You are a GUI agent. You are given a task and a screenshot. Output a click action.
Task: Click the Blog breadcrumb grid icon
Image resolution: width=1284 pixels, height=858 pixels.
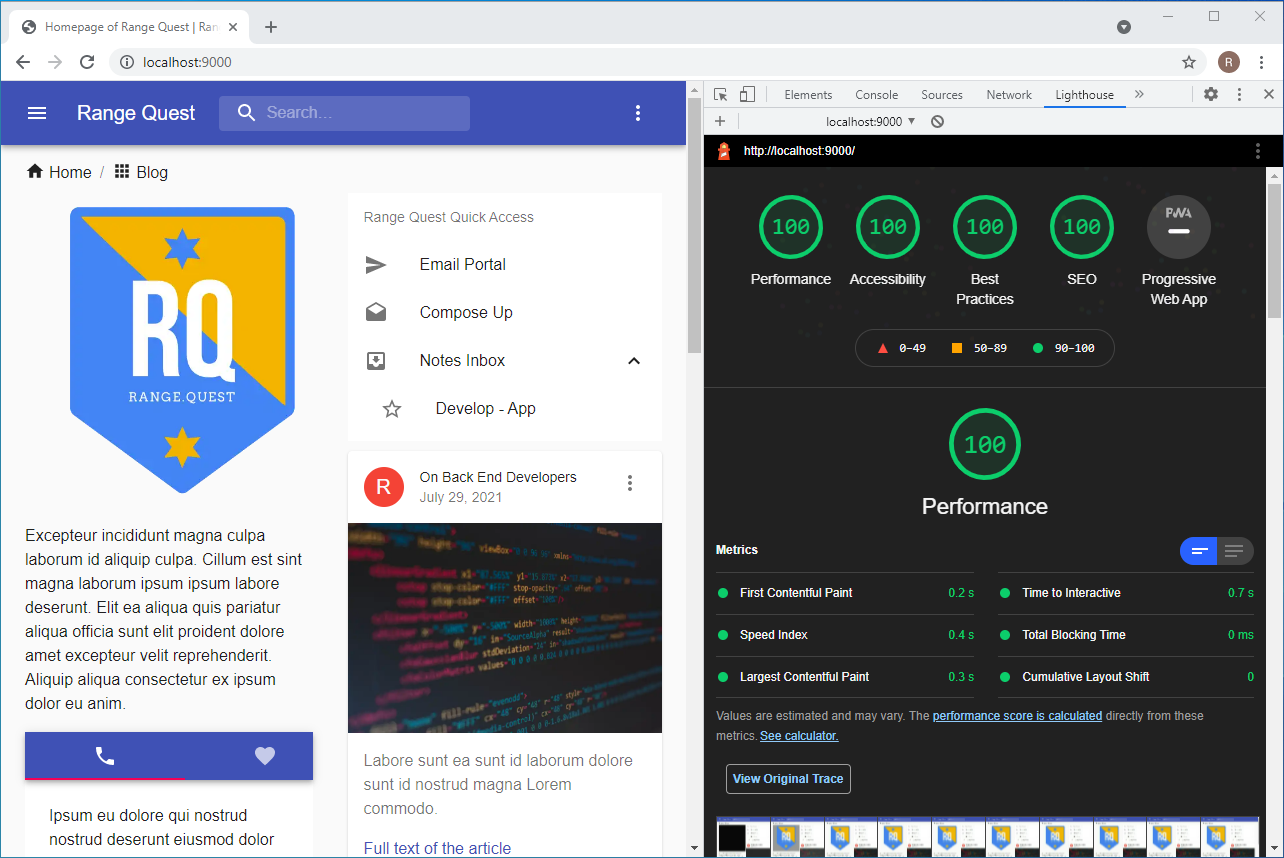pyautogui.click(x=122, y=172)
